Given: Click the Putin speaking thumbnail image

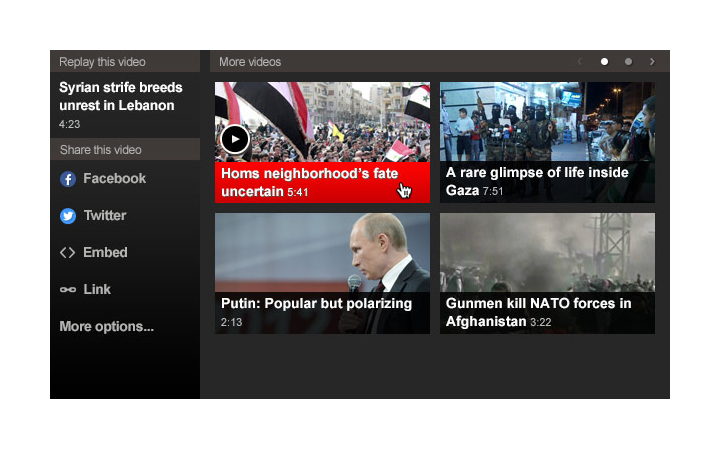Looking at the screenshot, I should [x=322, y=253].
